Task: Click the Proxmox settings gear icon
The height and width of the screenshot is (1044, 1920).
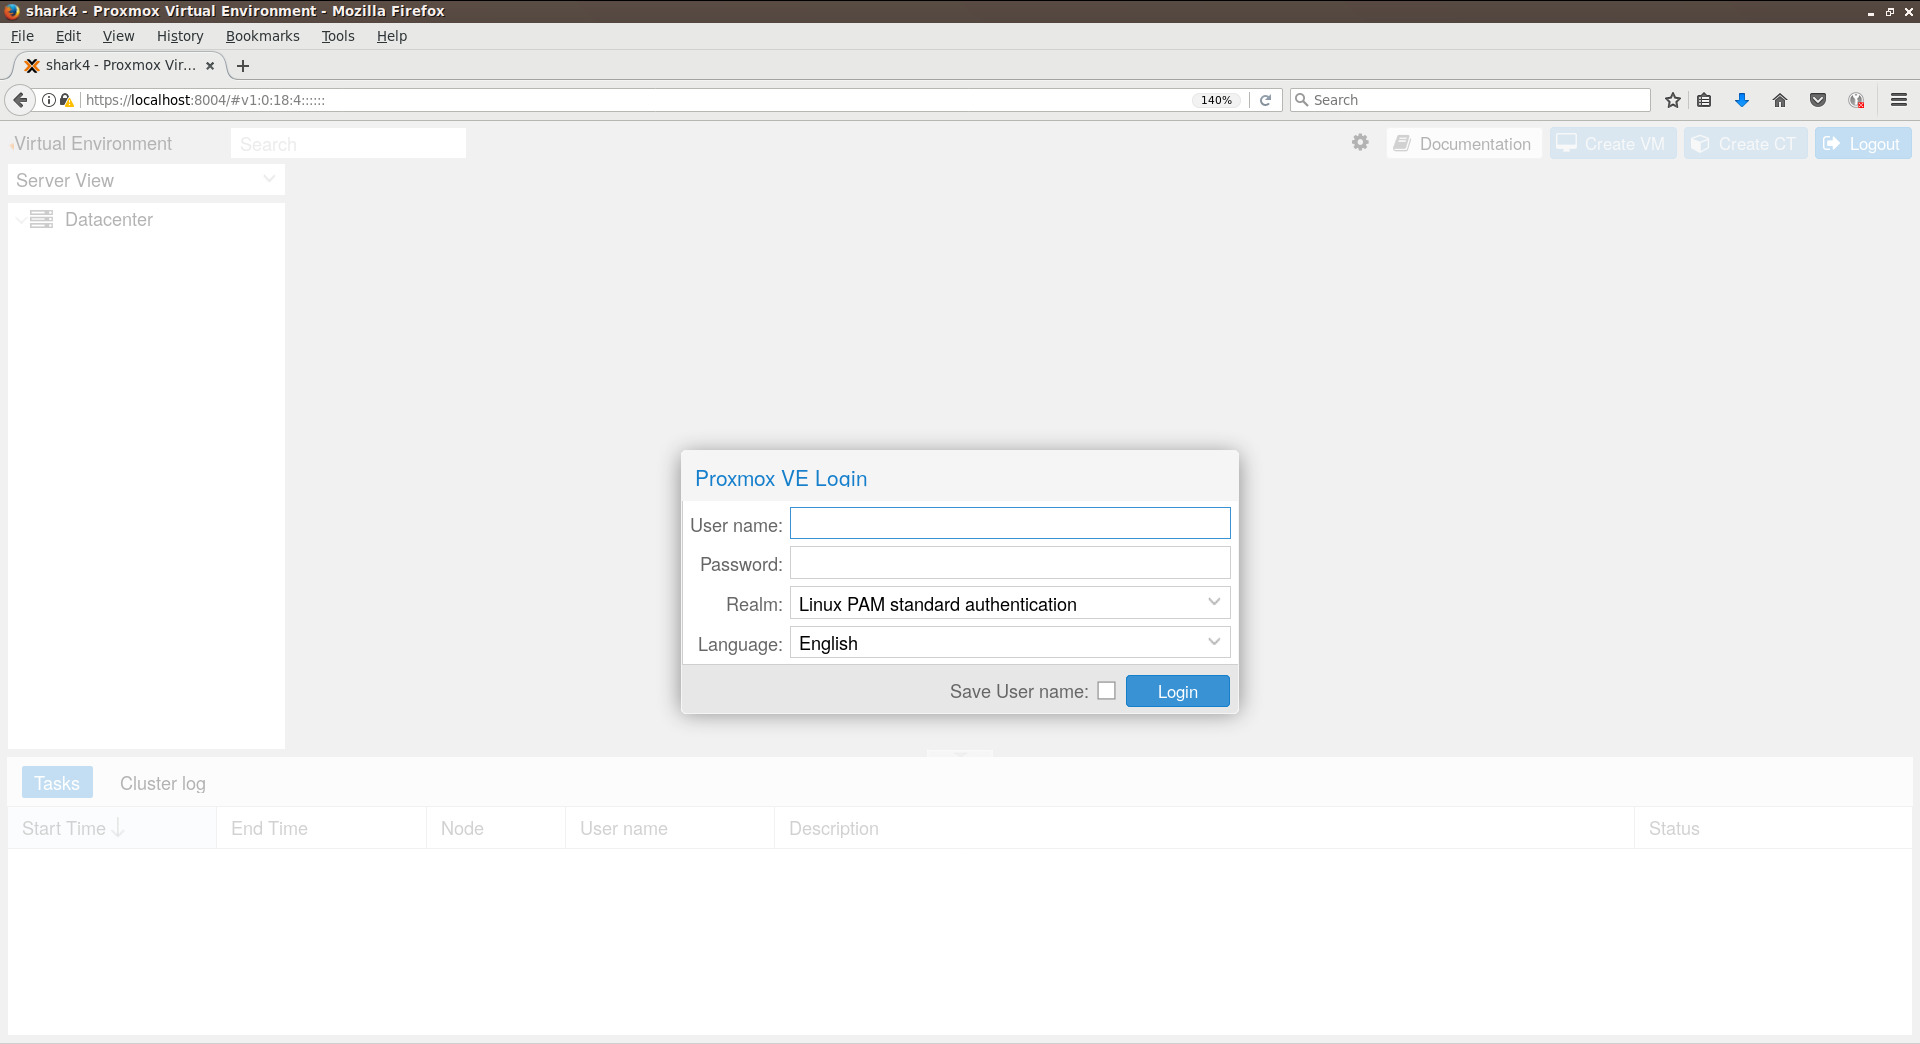Action: [1360, 143]
